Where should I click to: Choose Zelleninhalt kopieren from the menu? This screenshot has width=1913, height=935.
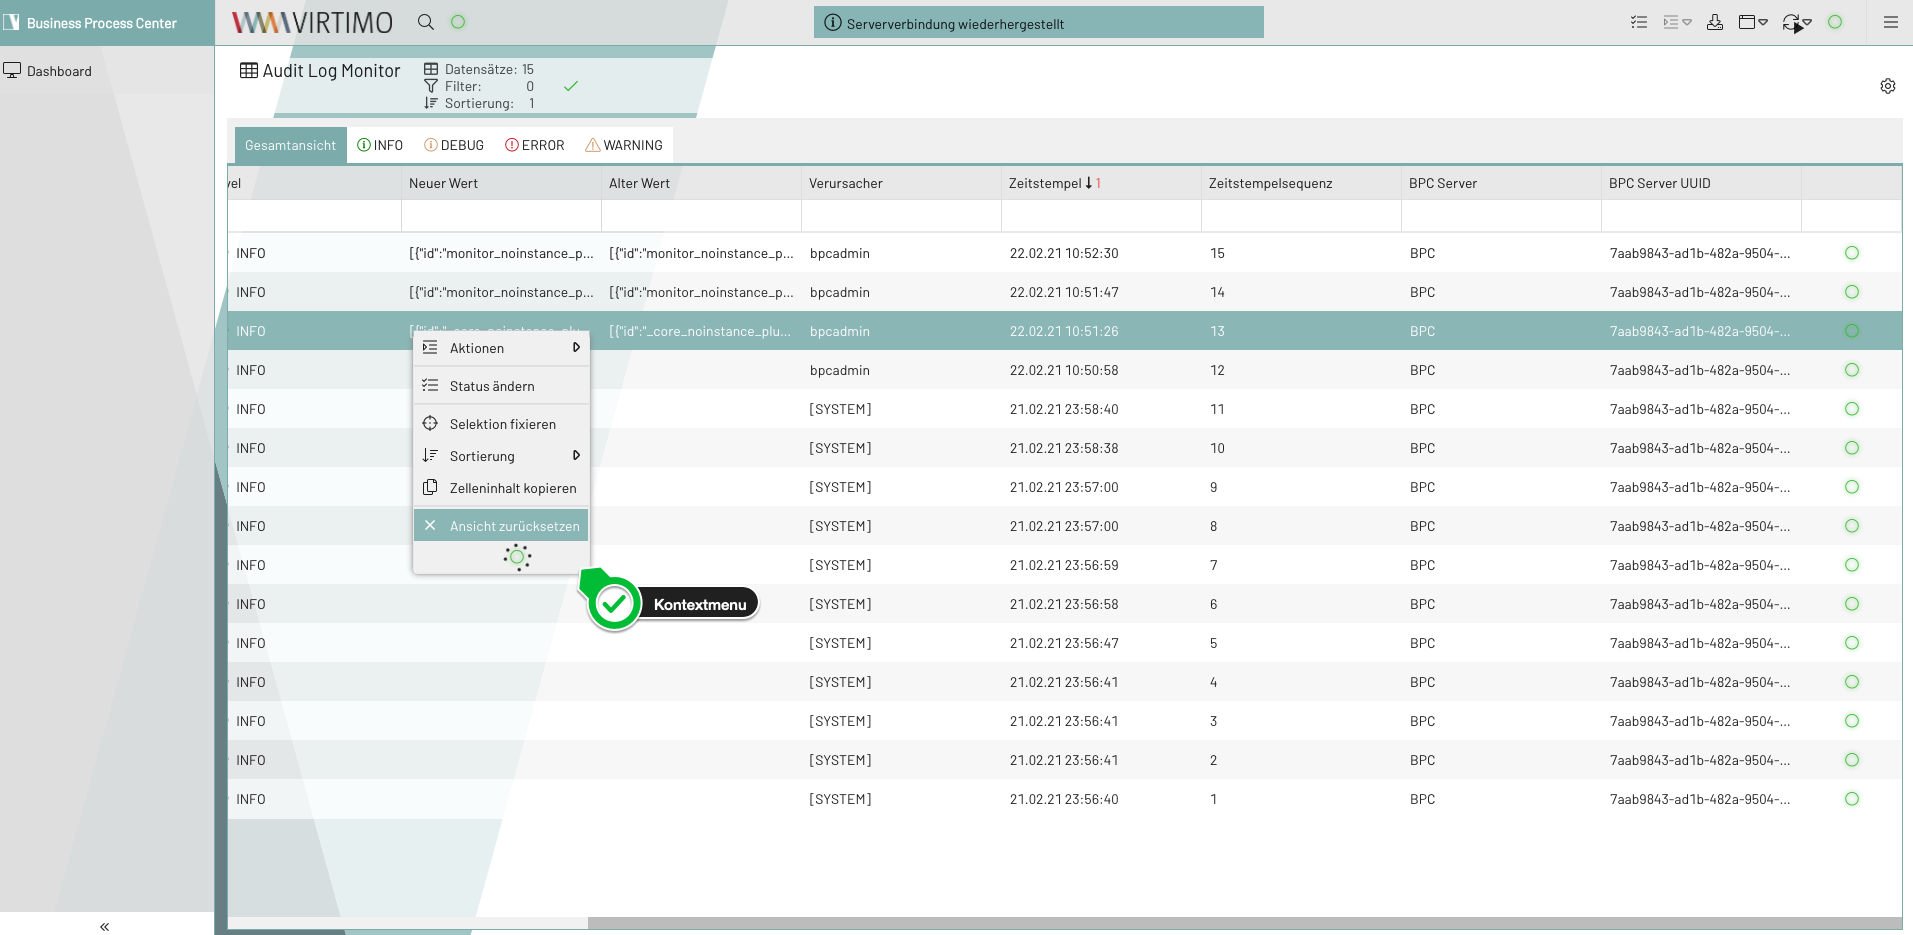(x=512, y=488)
